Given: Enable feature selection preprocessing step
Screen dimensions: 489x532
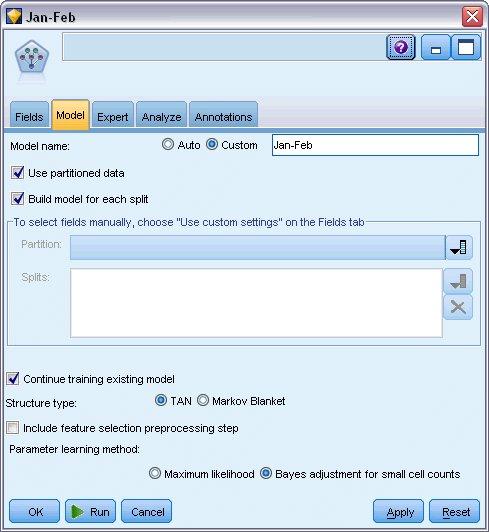Looking at the screenshot, I should click(13, 428).
